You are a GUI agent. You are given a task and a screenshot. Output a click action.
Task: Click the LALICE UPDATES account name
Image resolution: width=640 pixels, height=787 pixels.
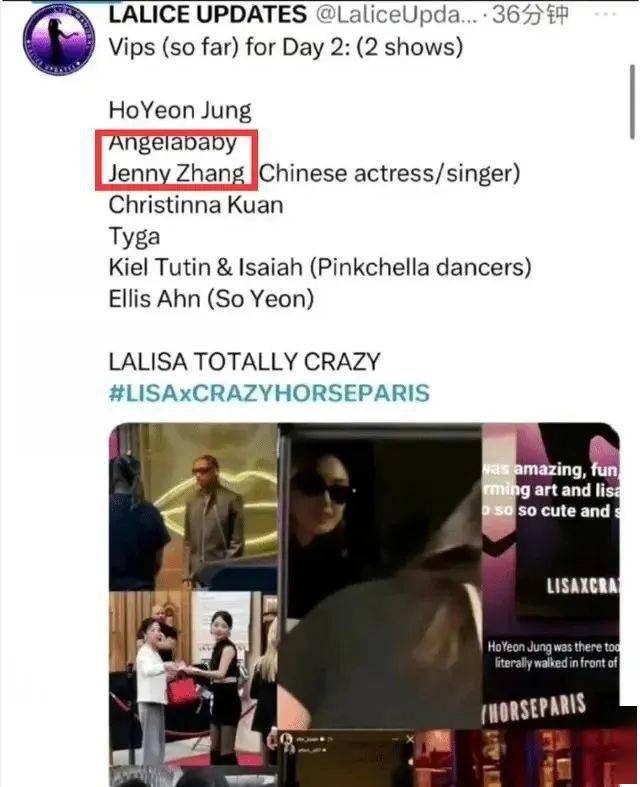(x=207, y=15)
